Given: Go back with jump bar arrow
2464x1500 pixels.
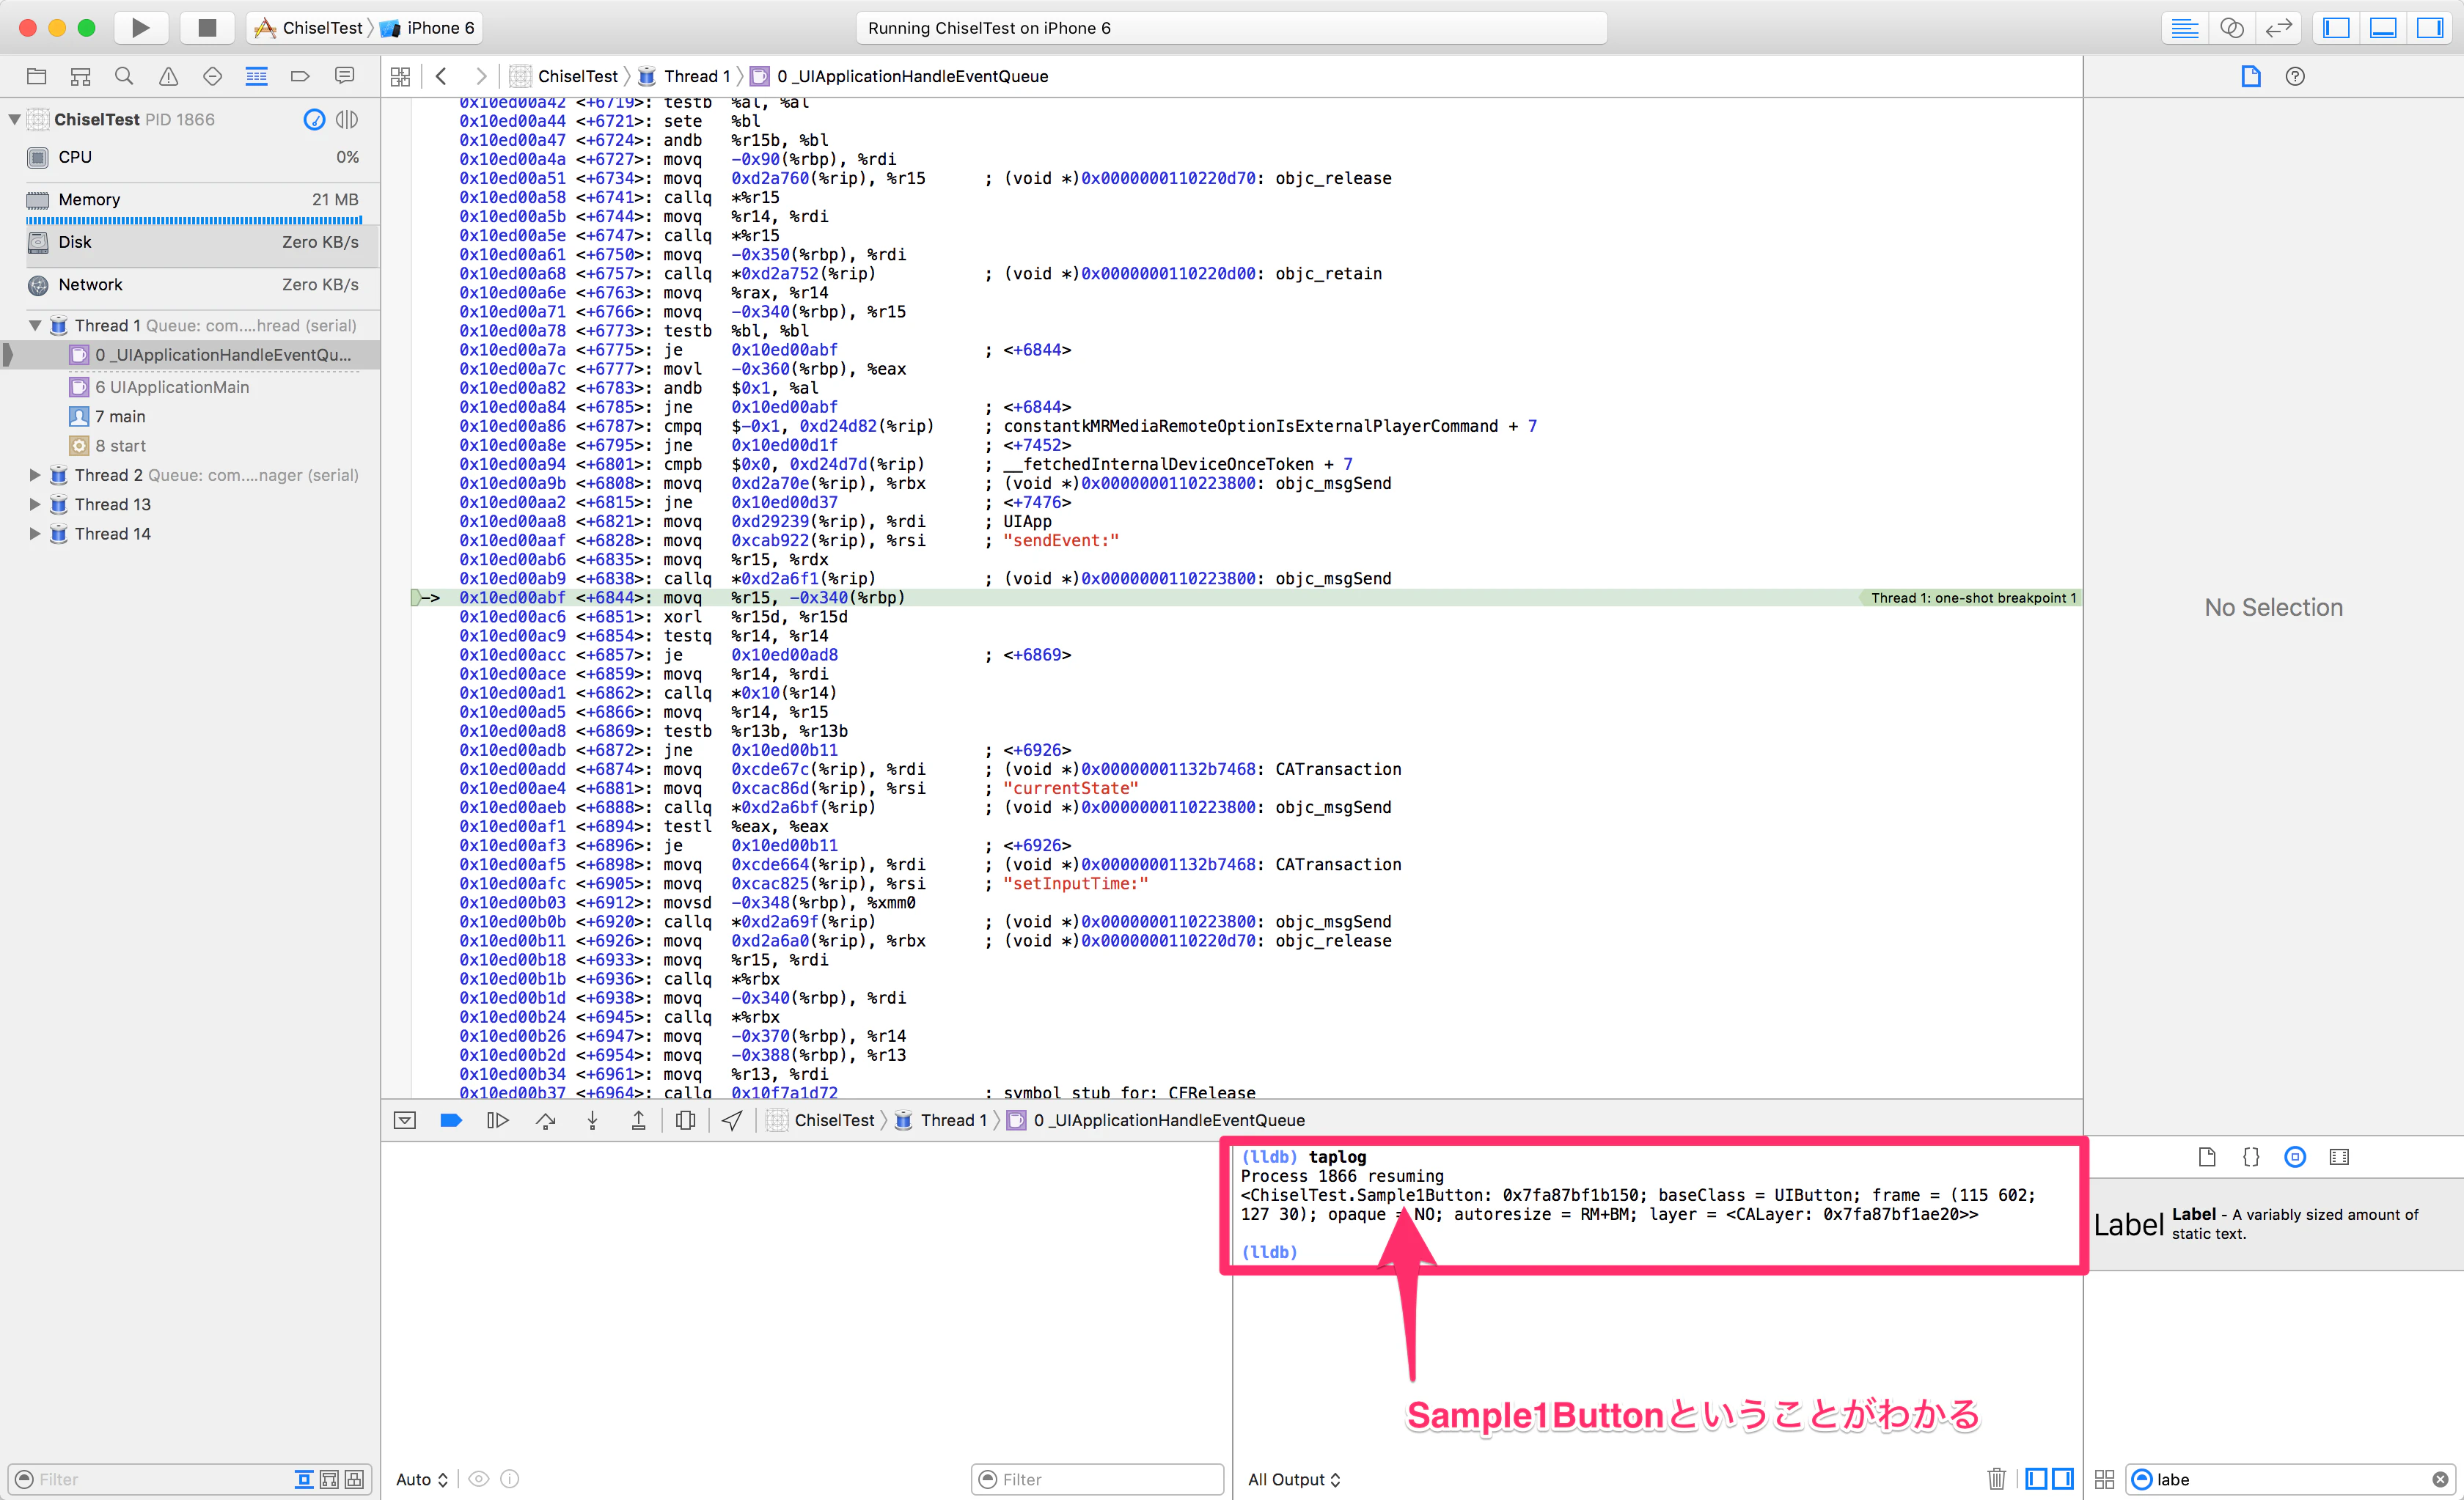Looking at the screenshot, I should [x=441, y=76].
